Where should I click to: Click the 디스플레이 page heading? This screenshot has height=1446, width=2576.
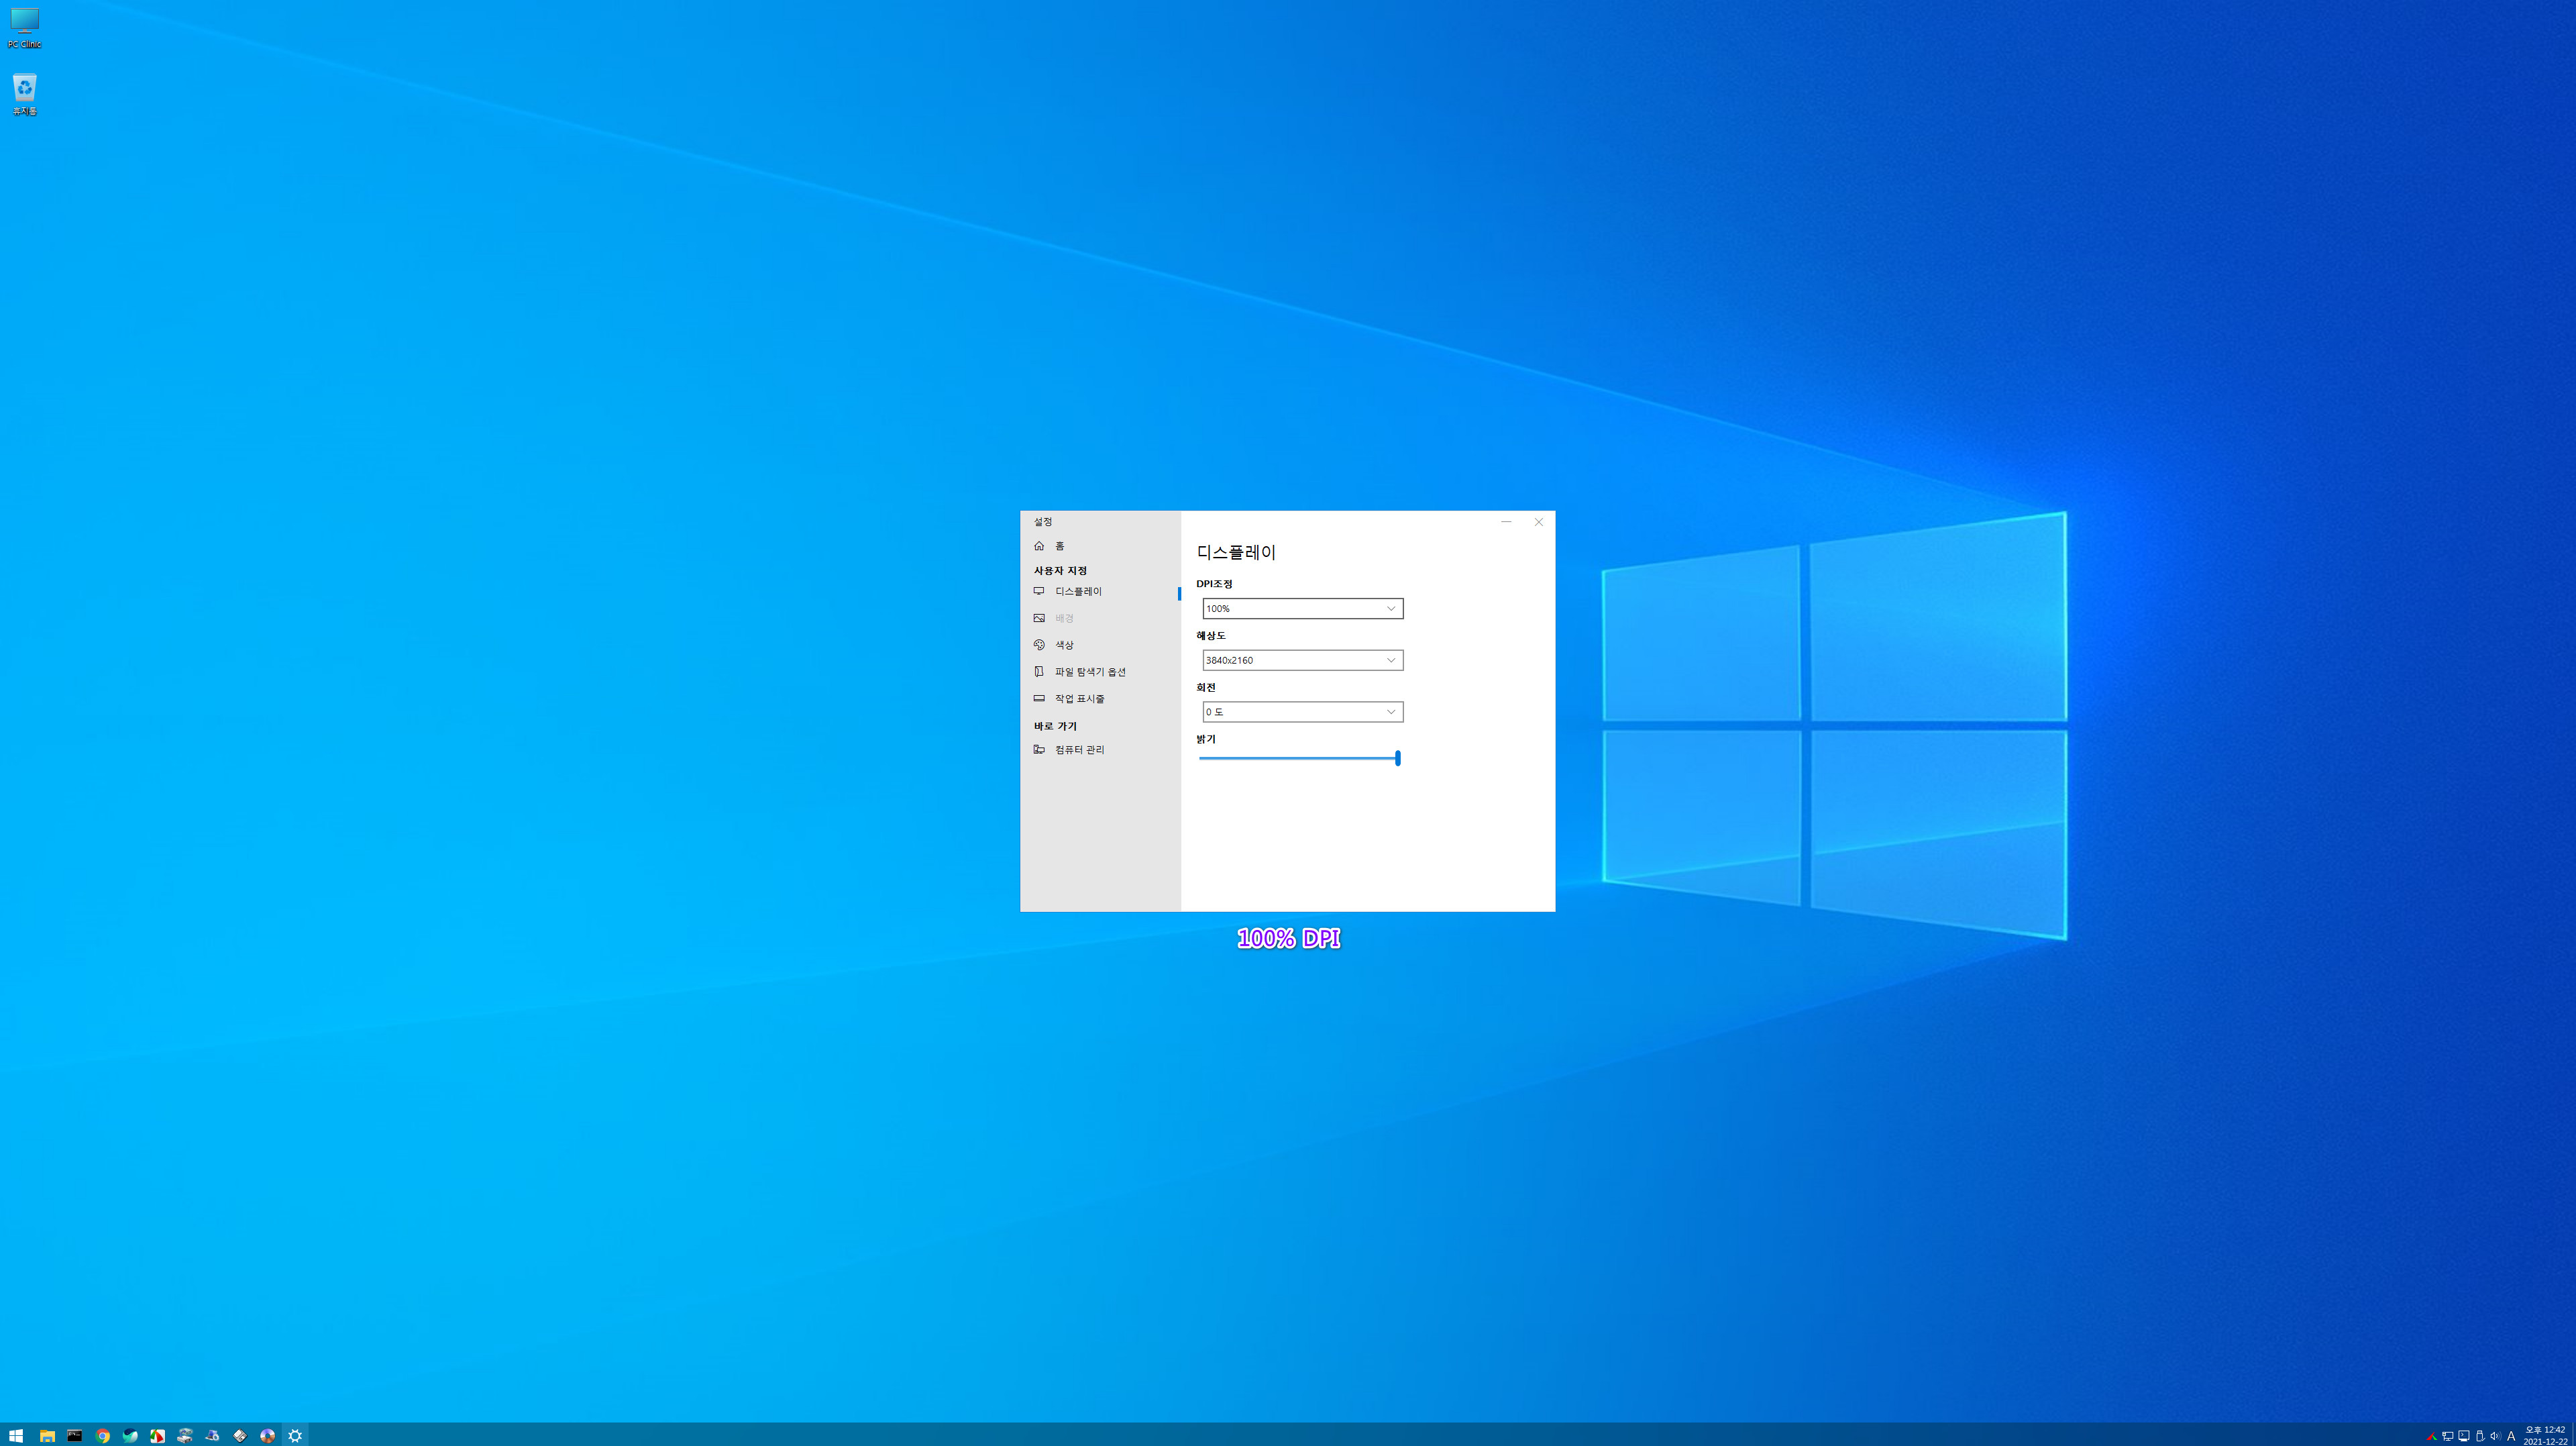coord(1236,552)
